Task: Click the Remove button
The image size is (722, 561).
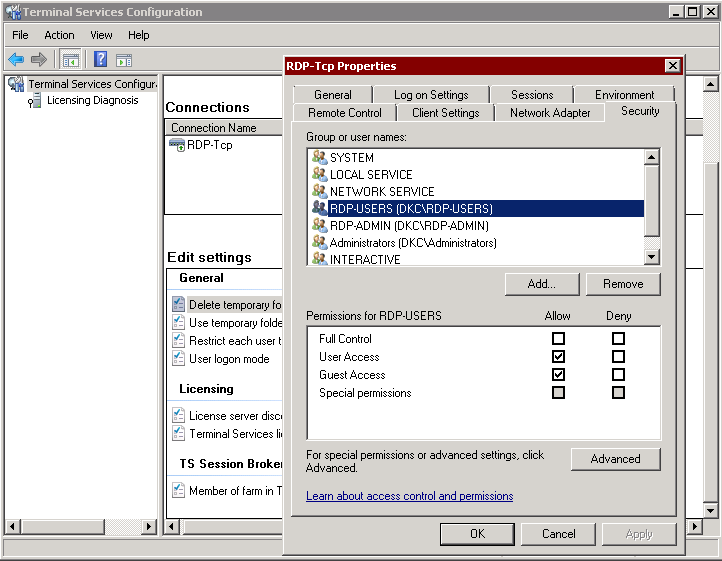Action: click(x=623, y=284)
